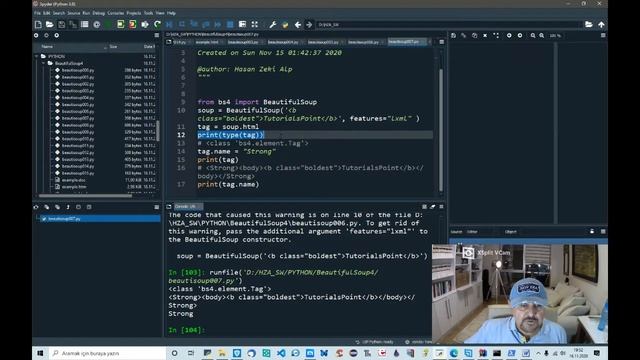Click the @ symbol finder icon
The height and width of the screenshot is (360, 640).
tap(96, 24)
